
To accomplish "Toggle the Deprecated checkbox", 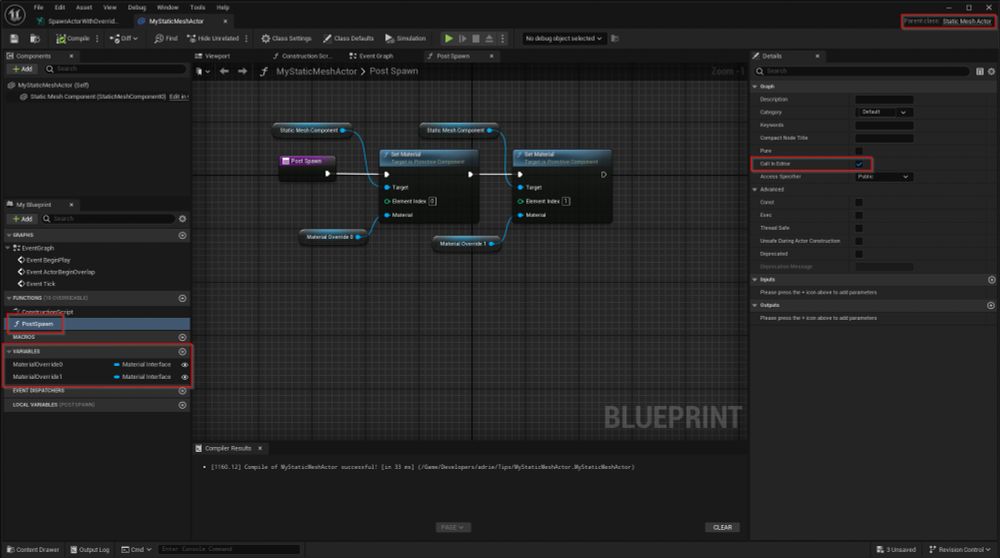I will tap(859, 254).
